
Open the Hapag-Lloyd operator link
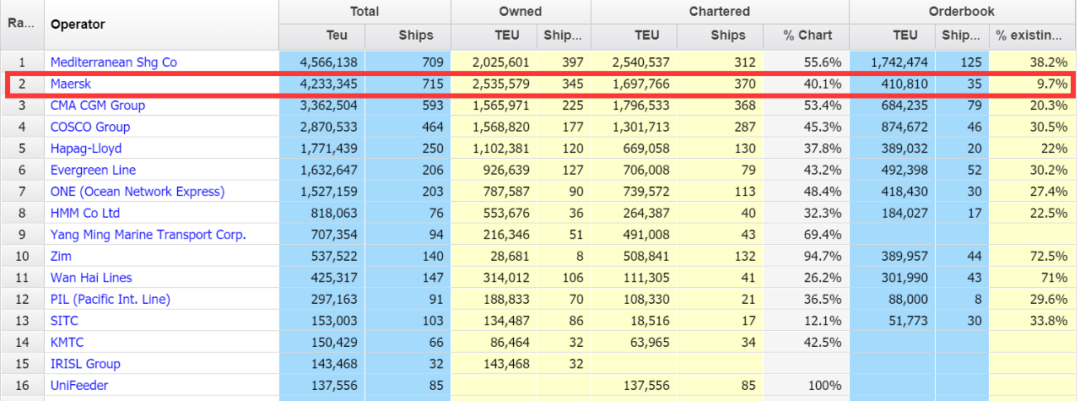(x=85, y=148)
